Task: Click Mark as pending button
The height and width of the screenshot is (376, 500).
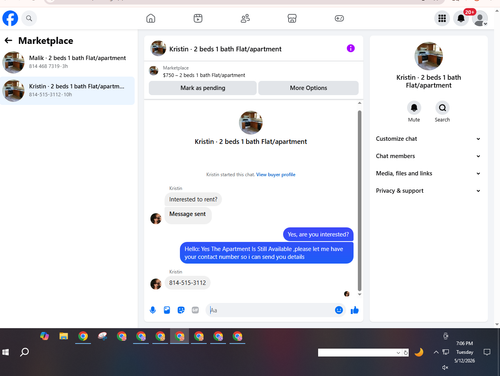Action: (203, 88)
